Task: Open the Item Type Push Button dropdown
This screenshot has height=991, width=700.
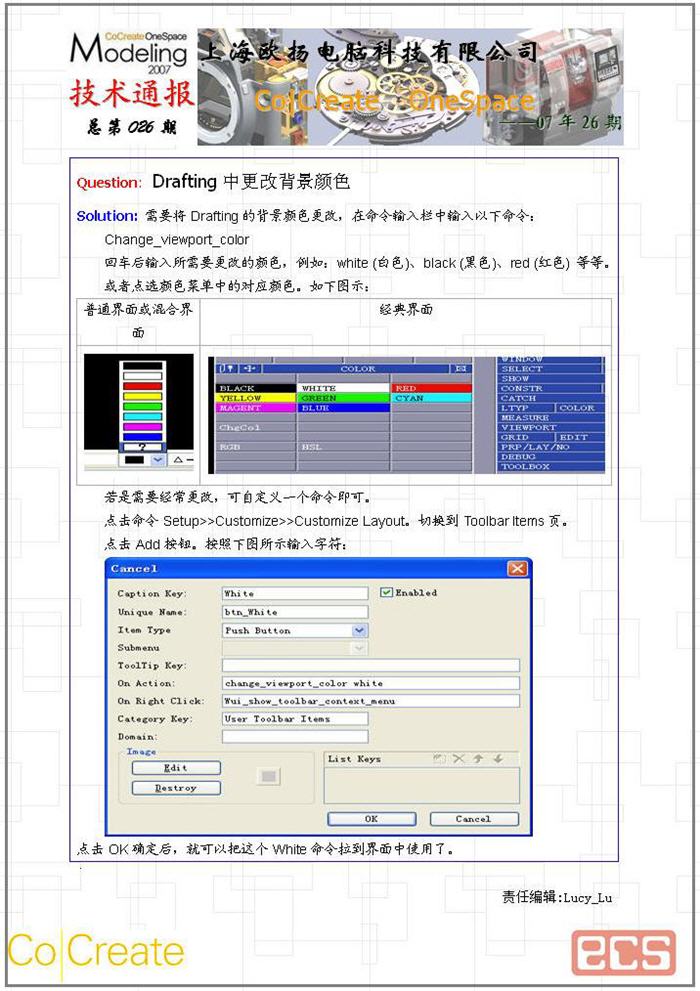Action: (359, 630)
